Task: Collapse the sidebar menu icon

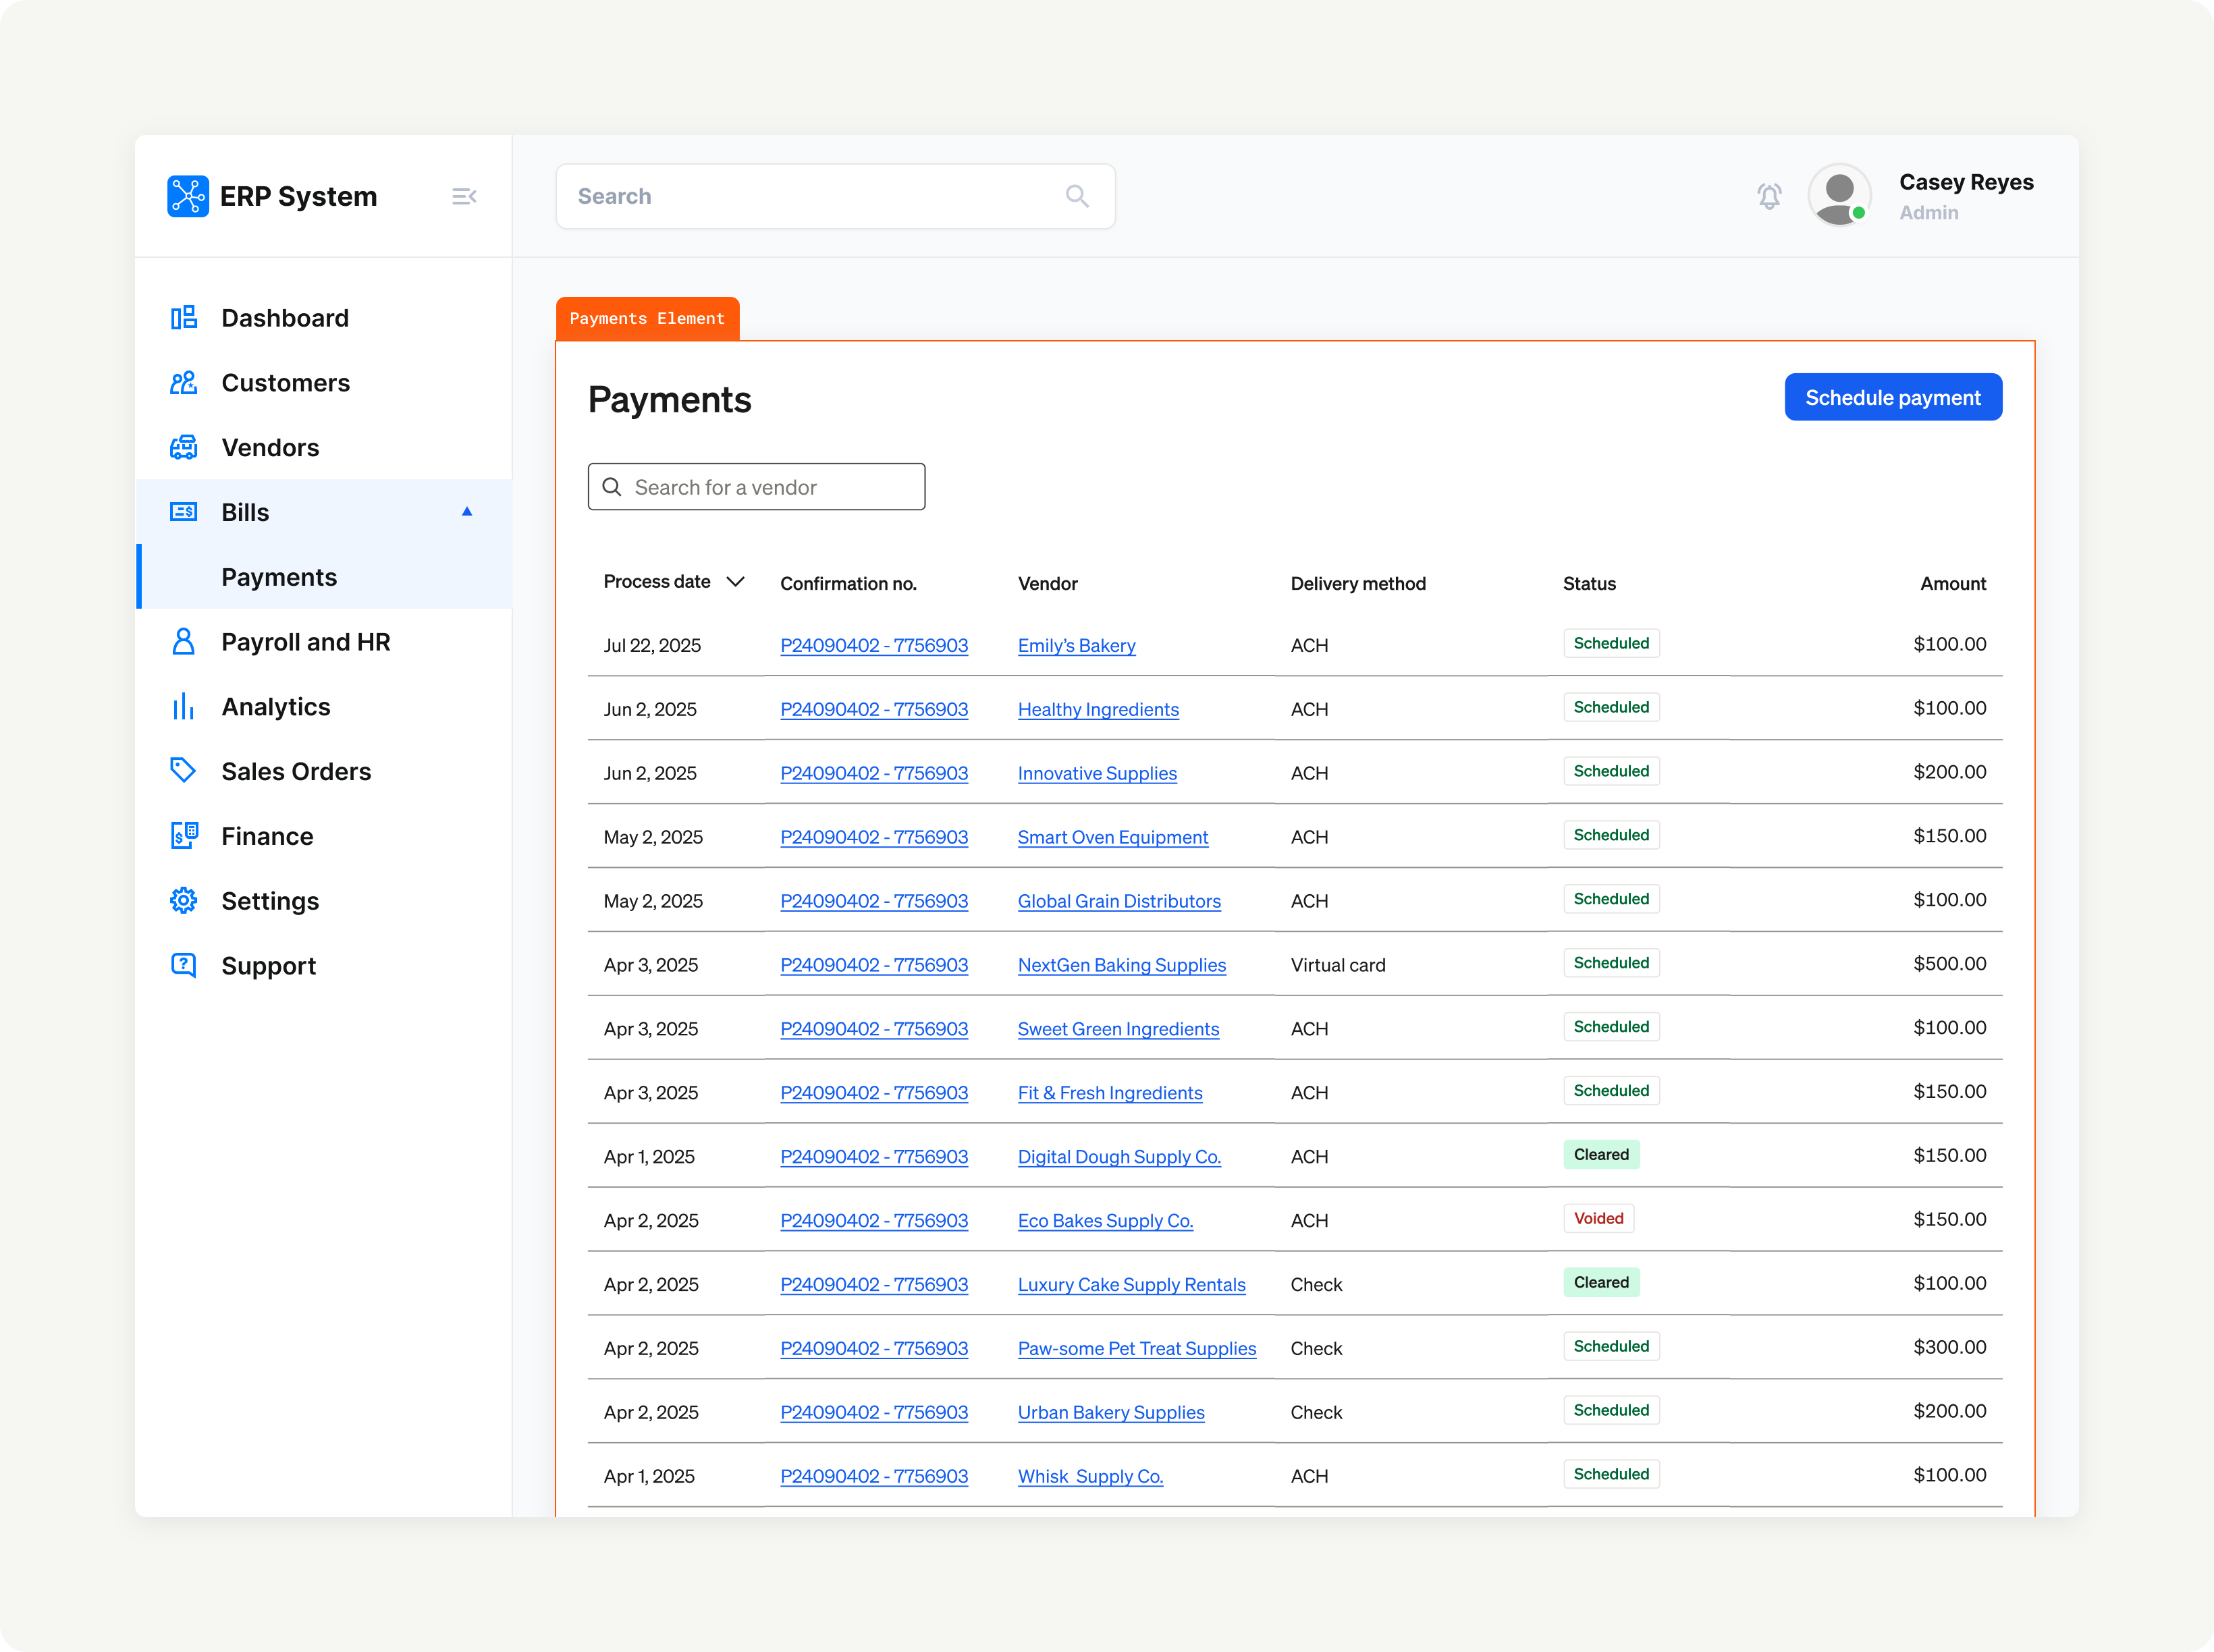Action: [x=463, y=196]
